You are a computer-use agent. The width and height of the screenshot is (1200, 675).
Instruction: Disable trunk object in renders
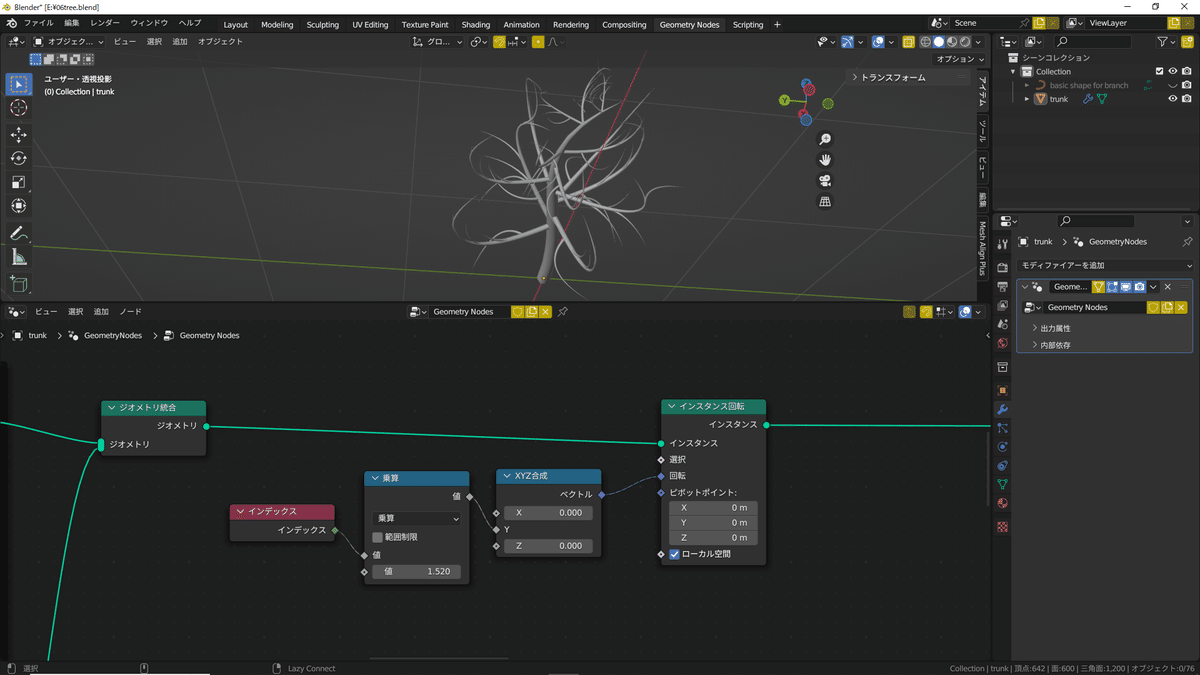[x=1187, y=99]
